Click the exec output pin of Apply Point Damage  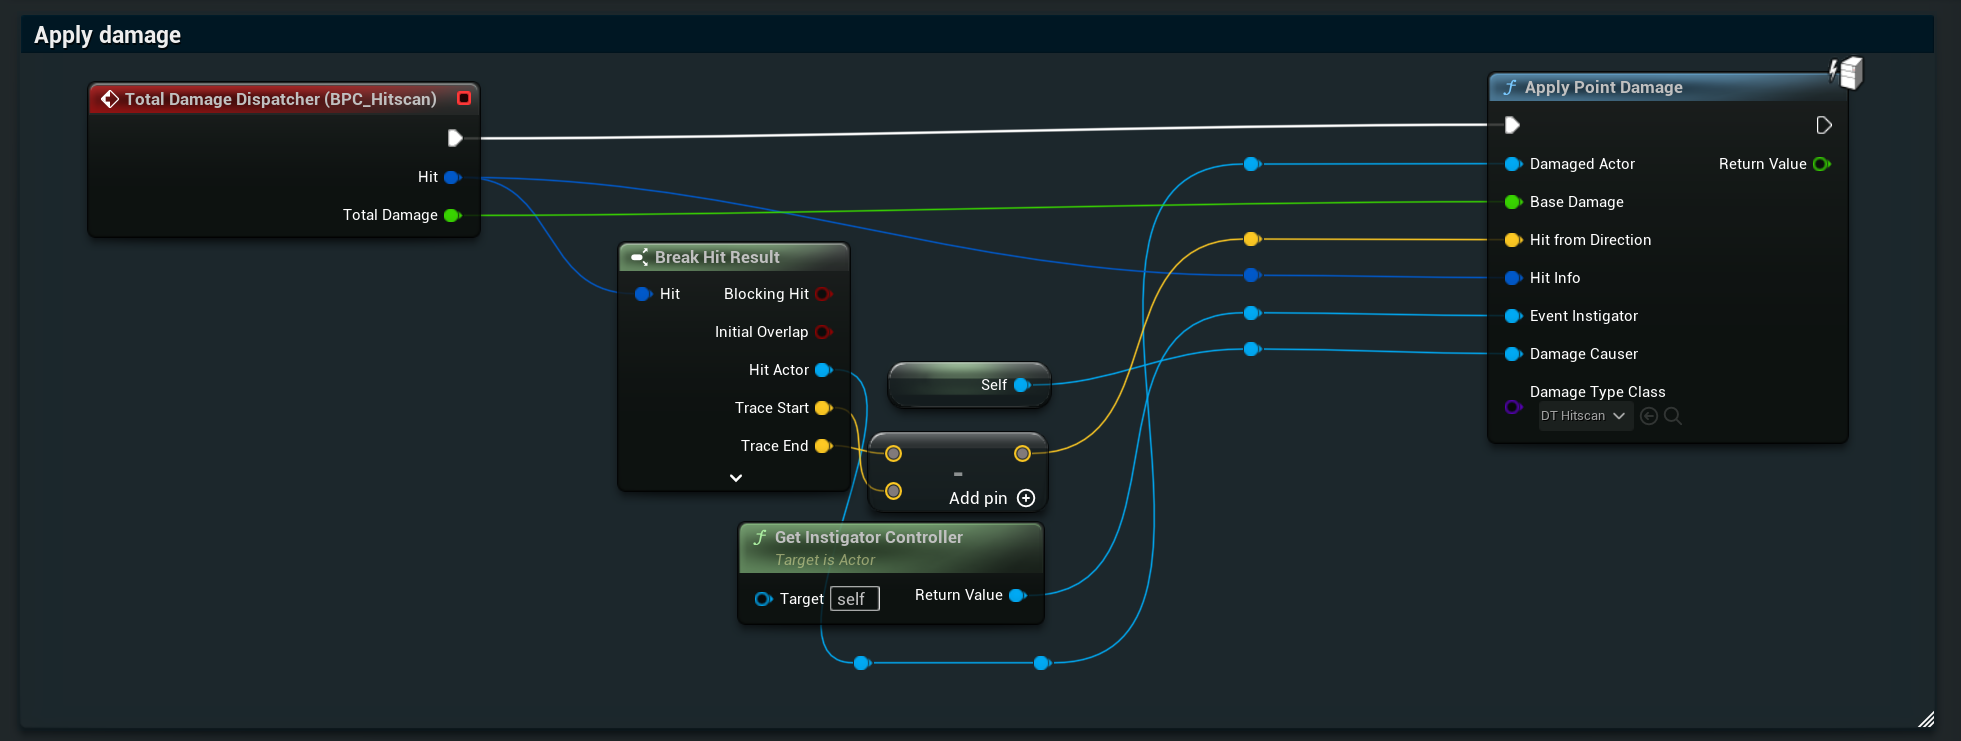point(1823,125)
